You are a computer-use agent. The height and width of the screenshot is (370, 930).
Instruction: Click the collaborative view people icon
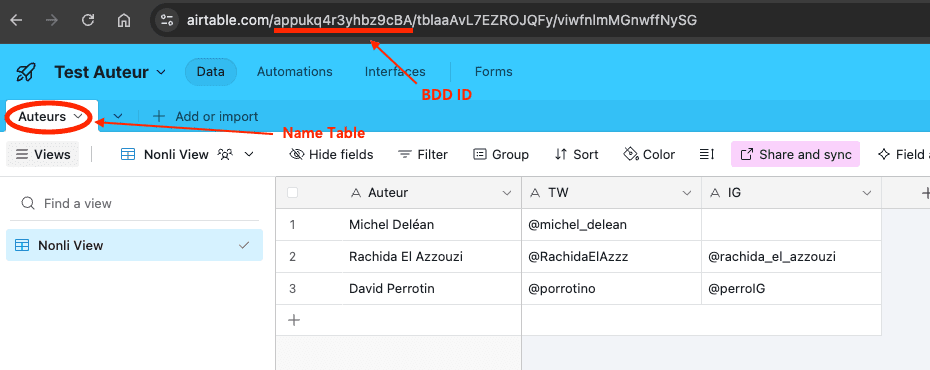(225, 154)
